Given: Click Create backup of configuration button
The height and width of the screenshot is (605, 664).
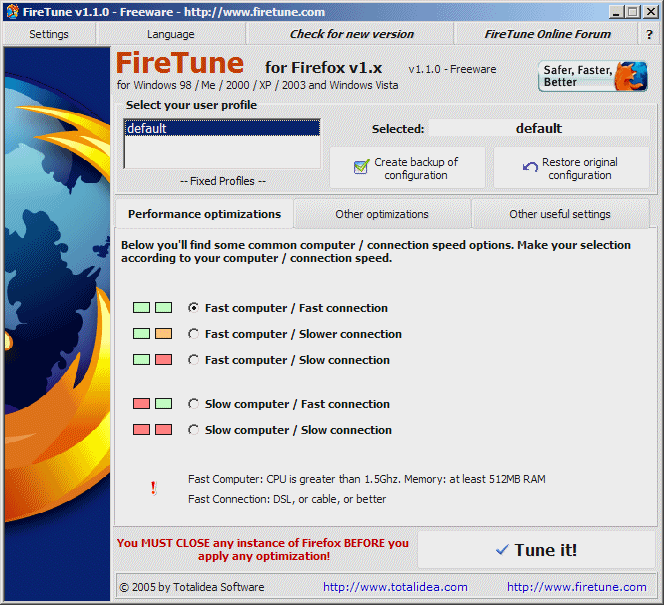Looking at the screenshot, I should 407,168.
